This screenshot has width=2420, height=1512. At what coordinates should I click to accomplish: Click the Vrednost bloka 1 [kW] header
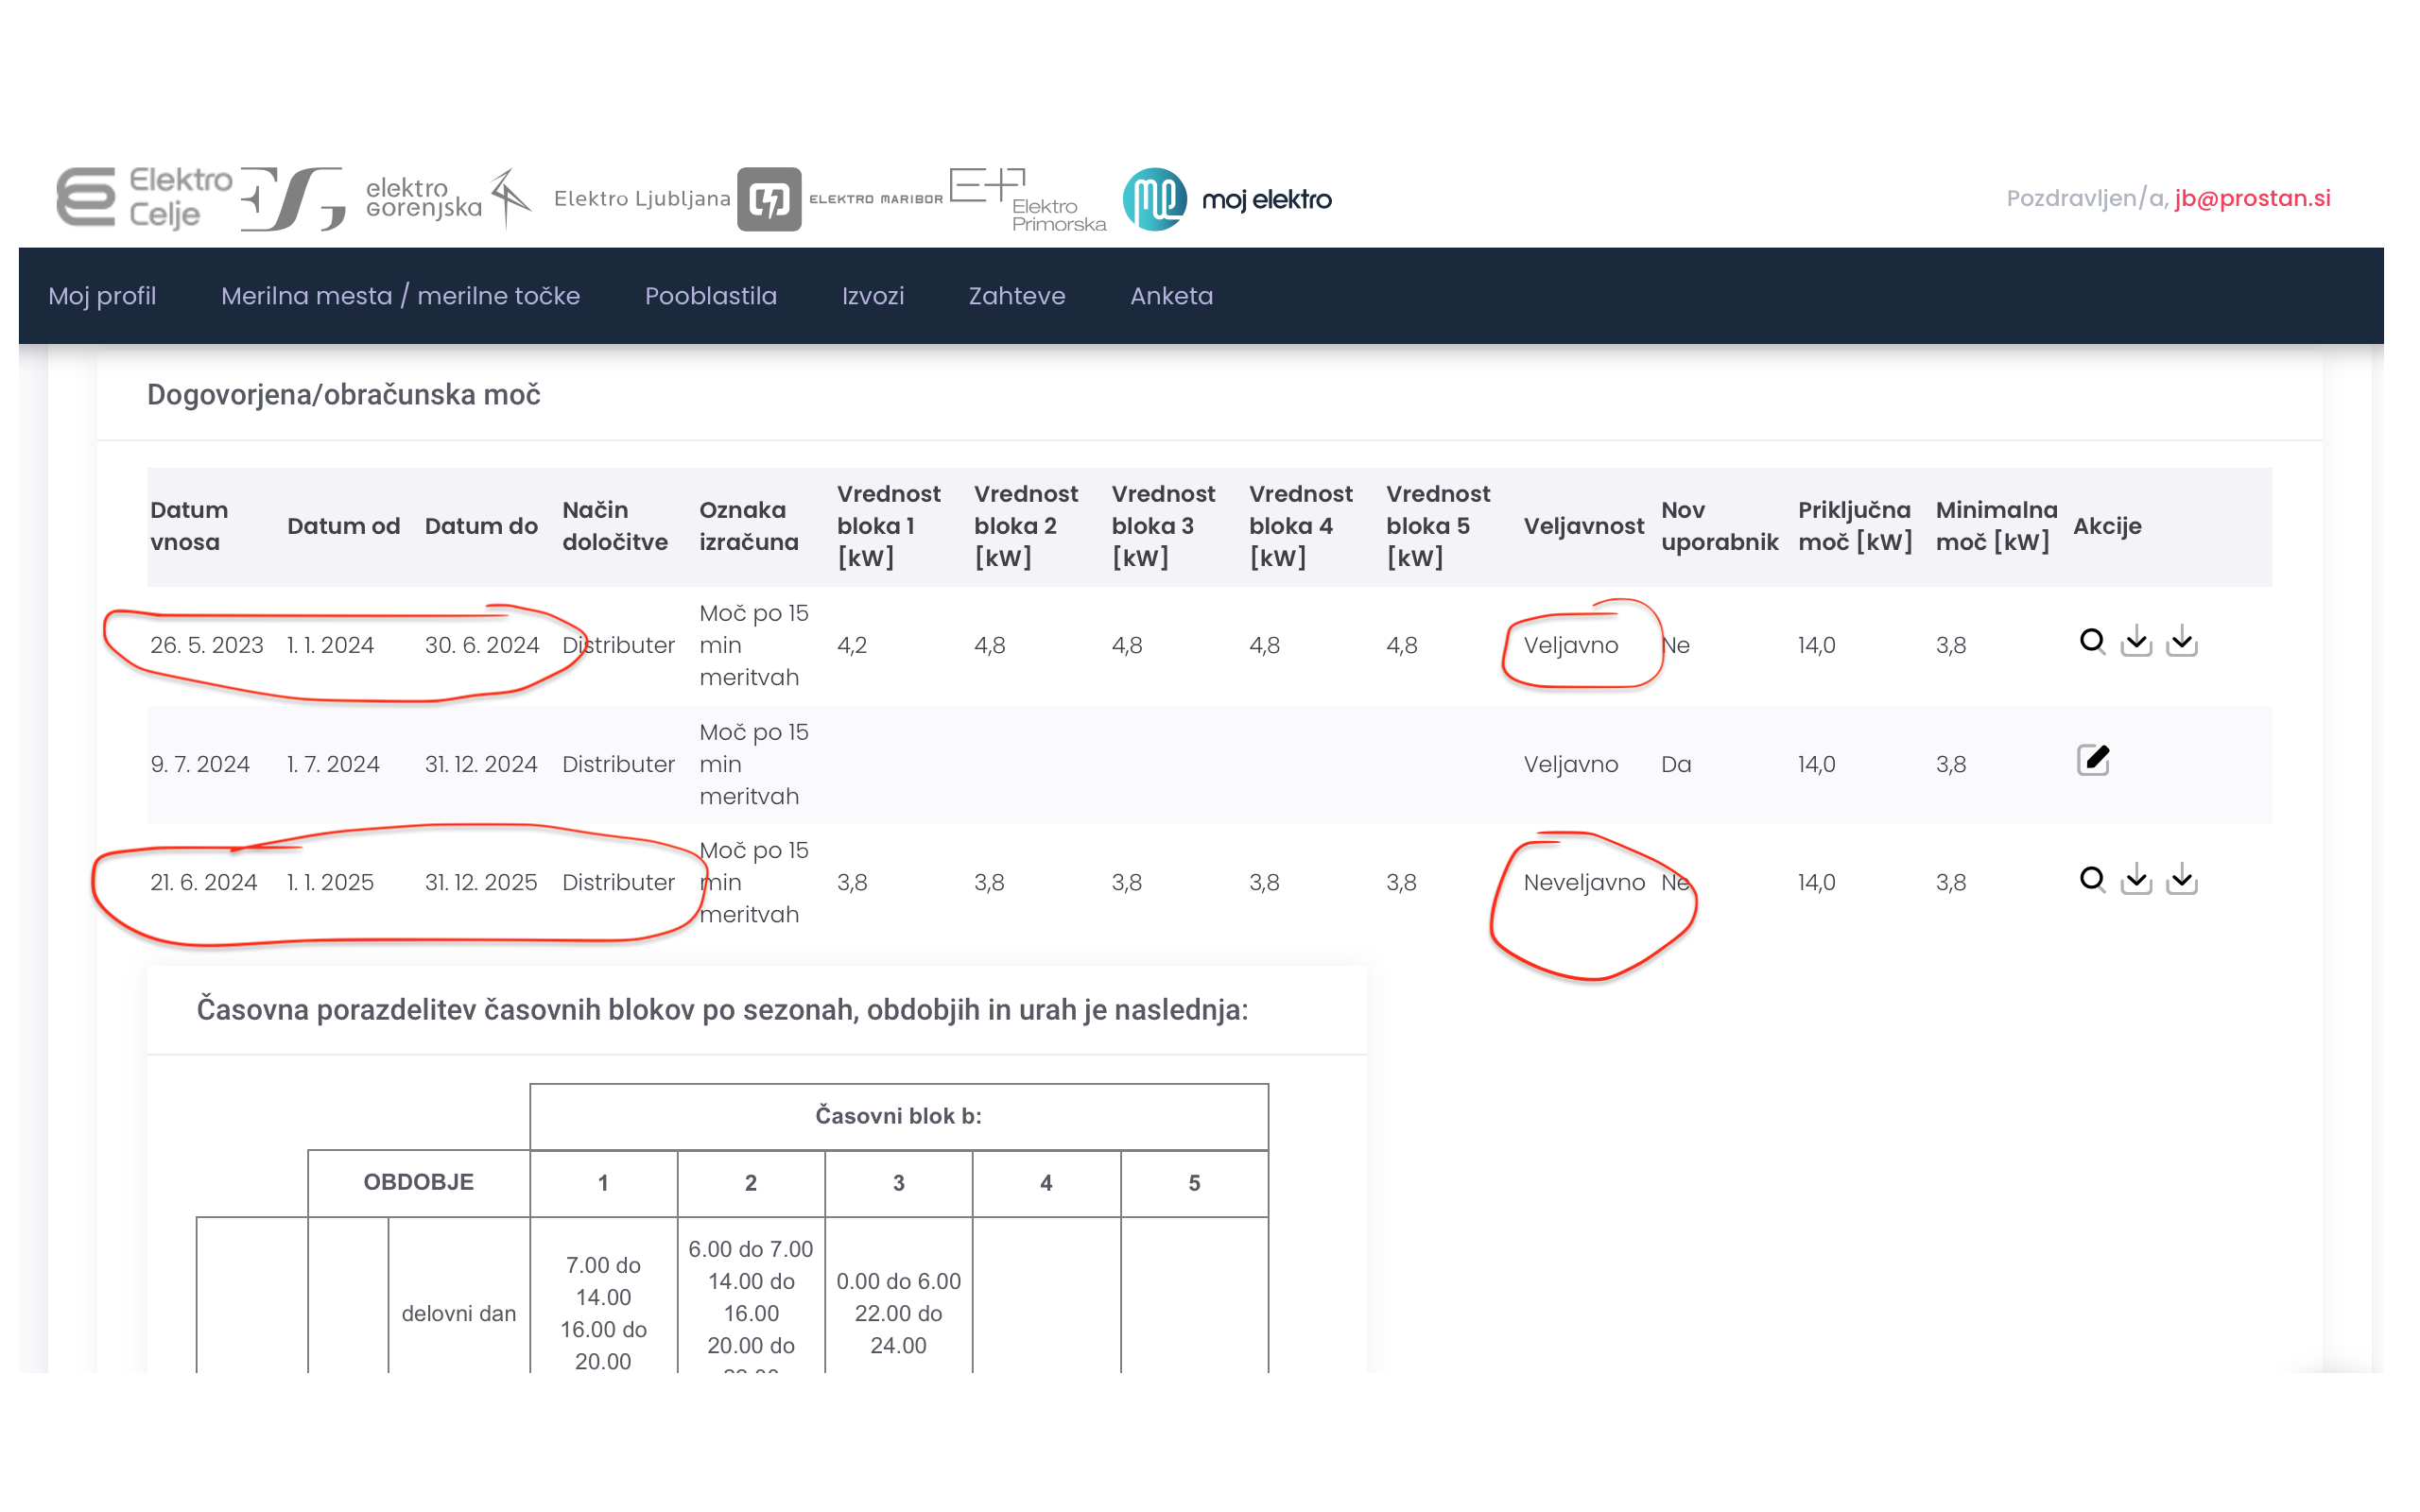pos(888,526)
